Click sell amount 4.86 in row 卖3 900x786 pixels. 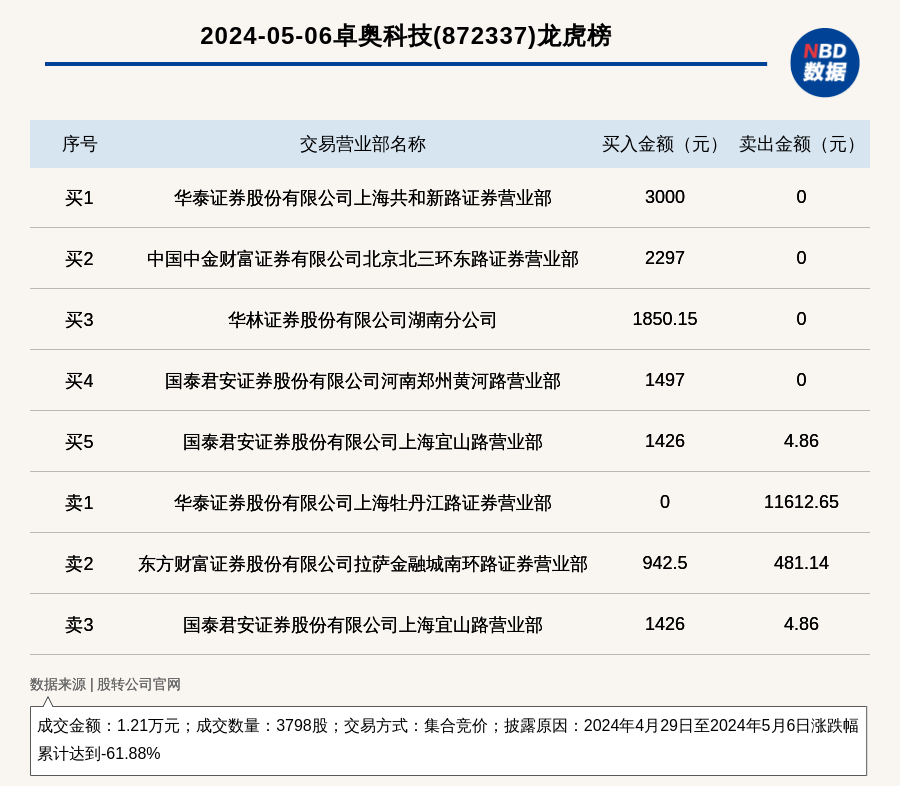[x=801, y=623]
